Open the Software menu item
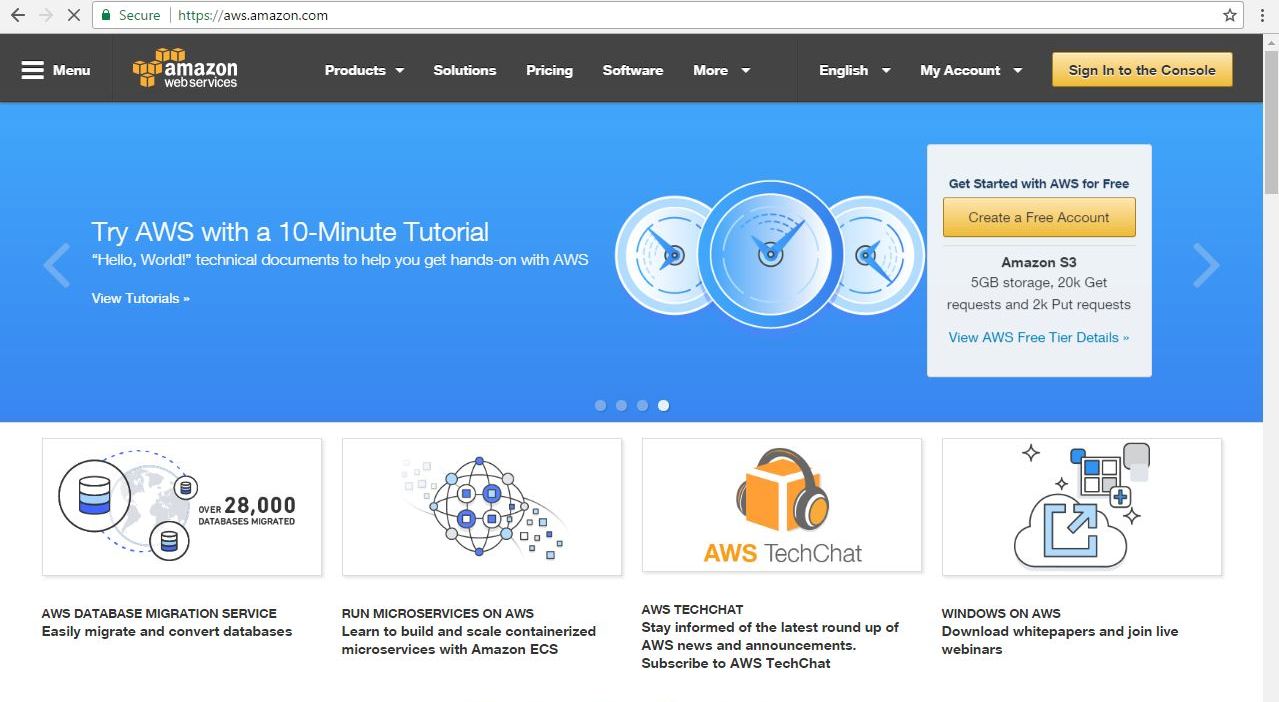 [633, 70]
